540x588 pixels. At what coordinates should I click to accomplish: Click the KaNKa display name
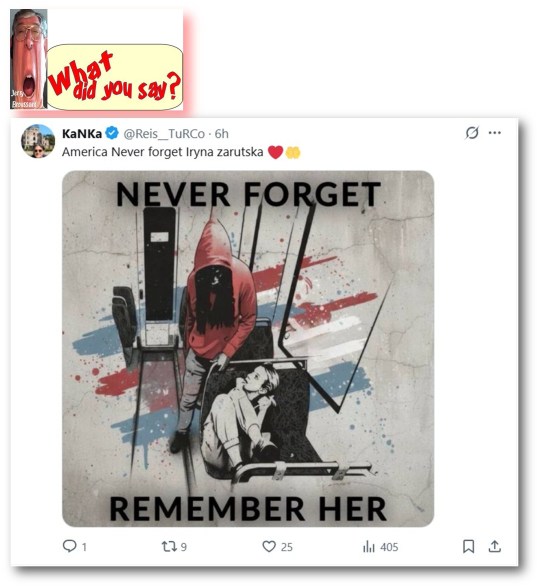(x=82, y=134)
